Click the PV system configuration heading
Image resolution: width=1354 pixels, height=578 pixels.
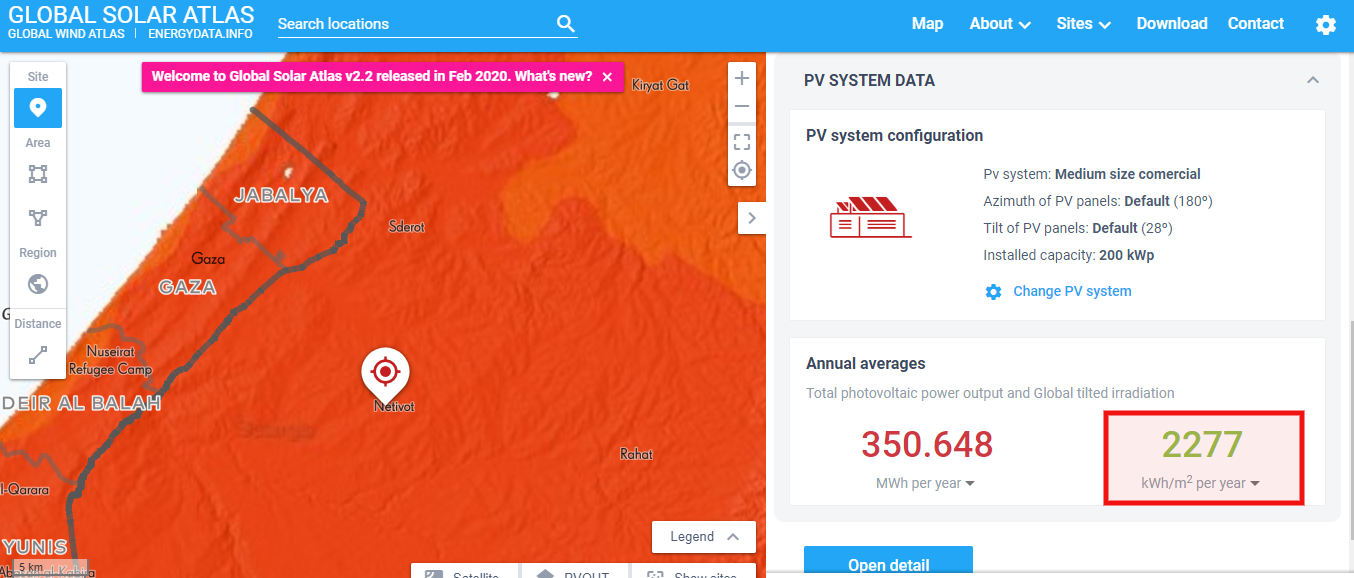(895, 136)
